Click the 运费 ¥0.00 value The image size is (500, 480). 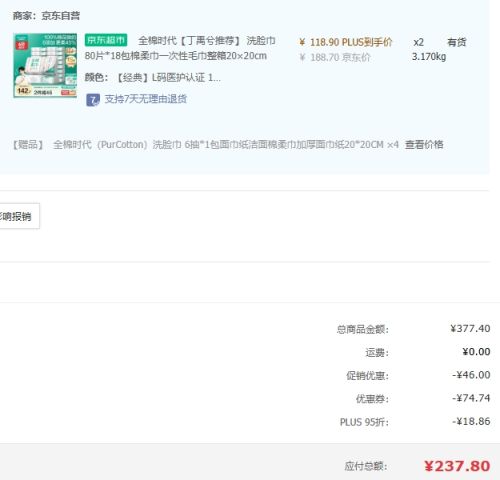pyautogui.click(x=476, y=351)
